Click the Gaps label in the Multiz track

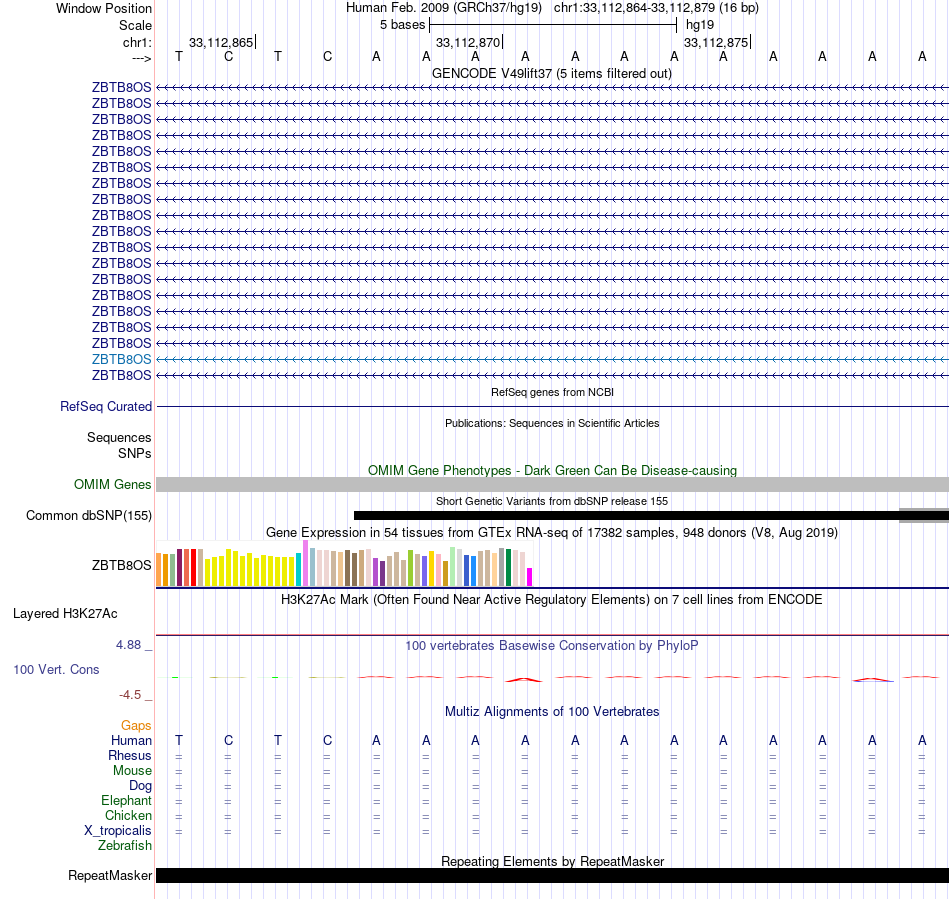(x=136, y=726)
